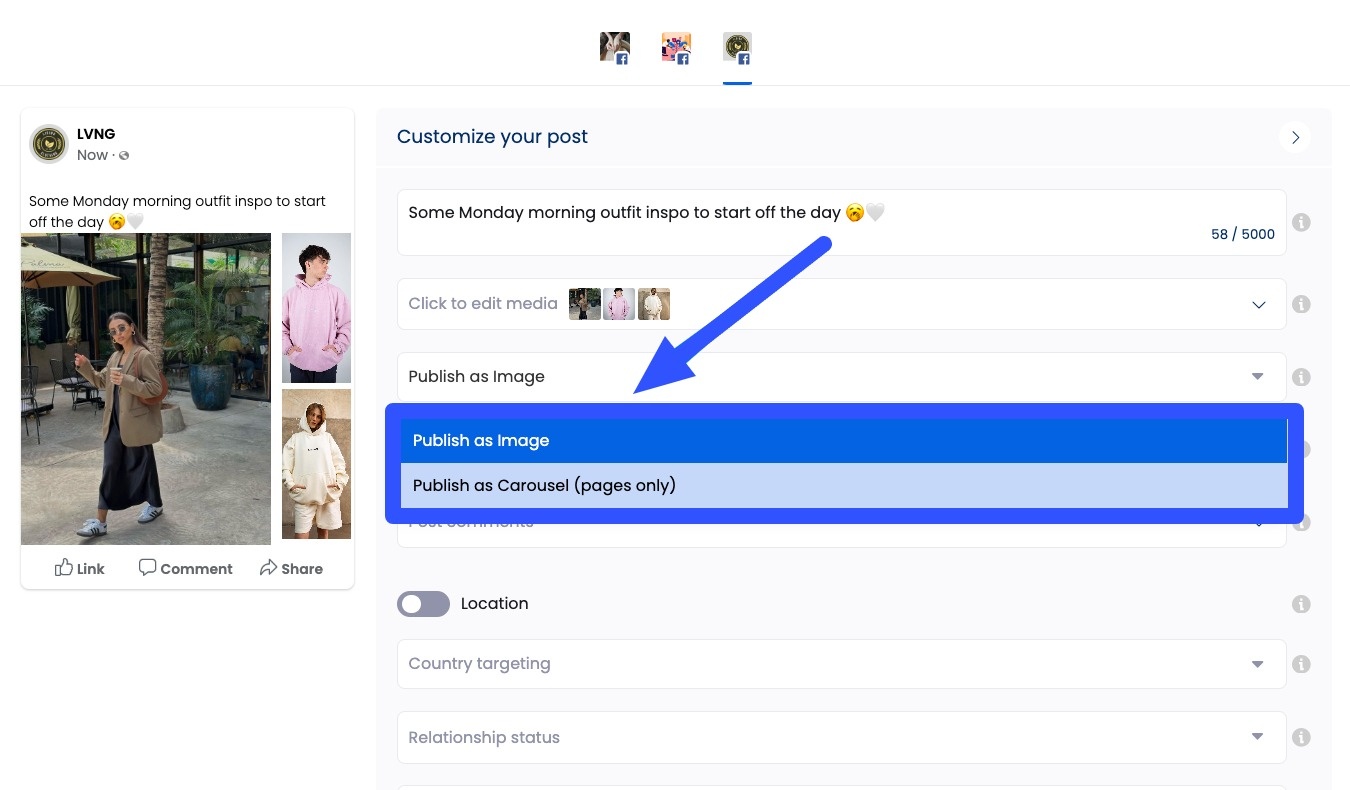Click the Comment speech-bubble icon in the preview

[147, 567]
